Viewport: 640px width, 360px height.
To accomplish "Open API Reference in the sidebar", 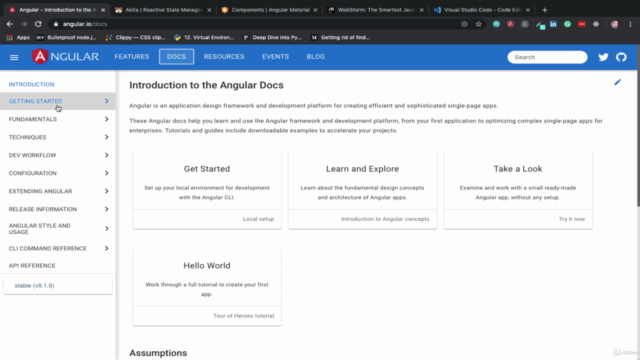I will [x=32, y=265].
